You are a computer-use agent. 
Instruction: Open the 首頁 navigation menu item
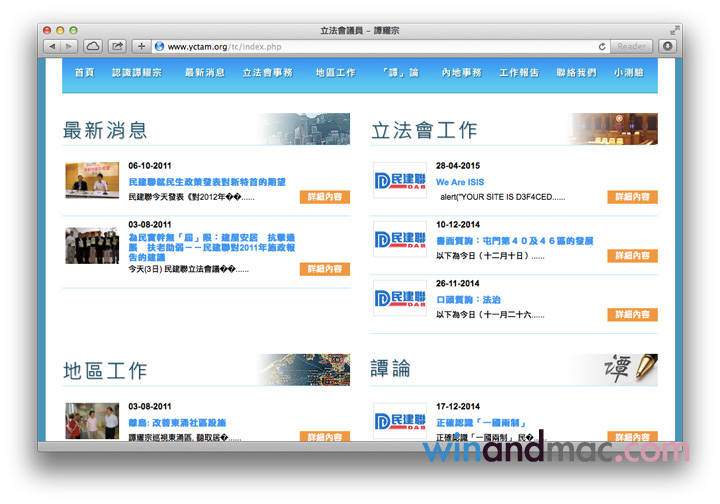click(x=84, y=73)
